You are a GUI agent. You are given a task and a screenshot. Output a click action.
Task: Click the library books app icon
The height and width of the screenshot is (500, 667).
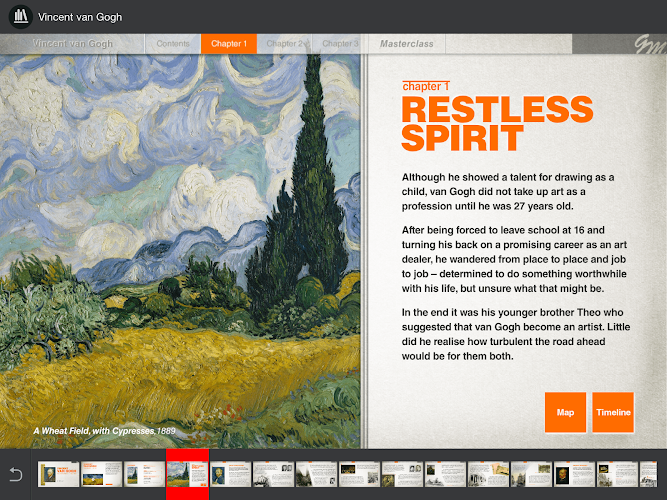18,17
